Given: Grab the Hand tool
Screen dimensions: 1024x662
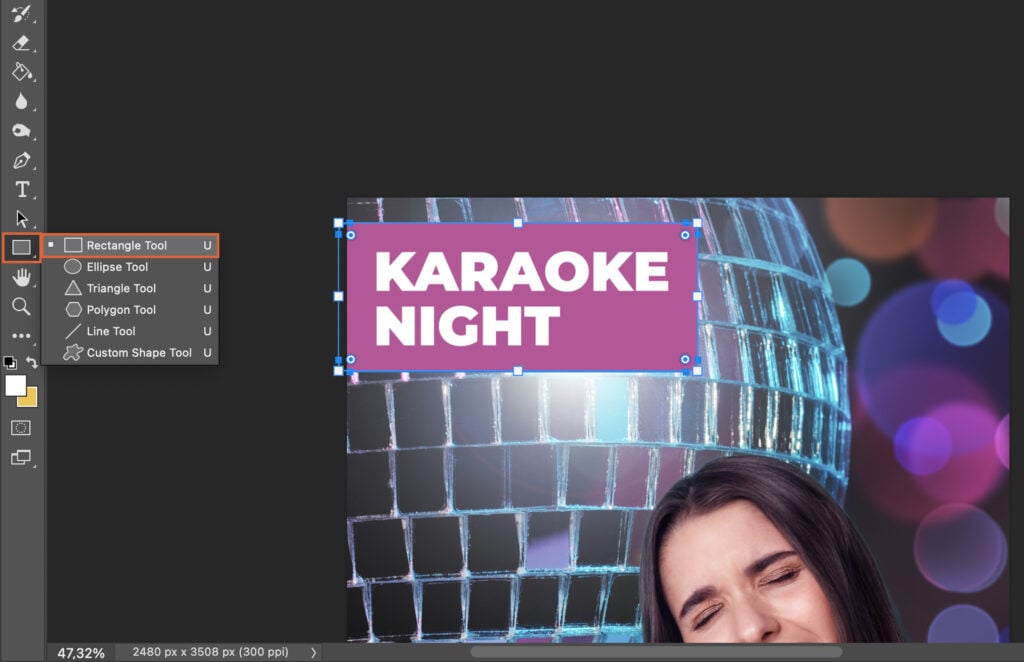Looking at the screenshot, I should (x=22, y=277).
